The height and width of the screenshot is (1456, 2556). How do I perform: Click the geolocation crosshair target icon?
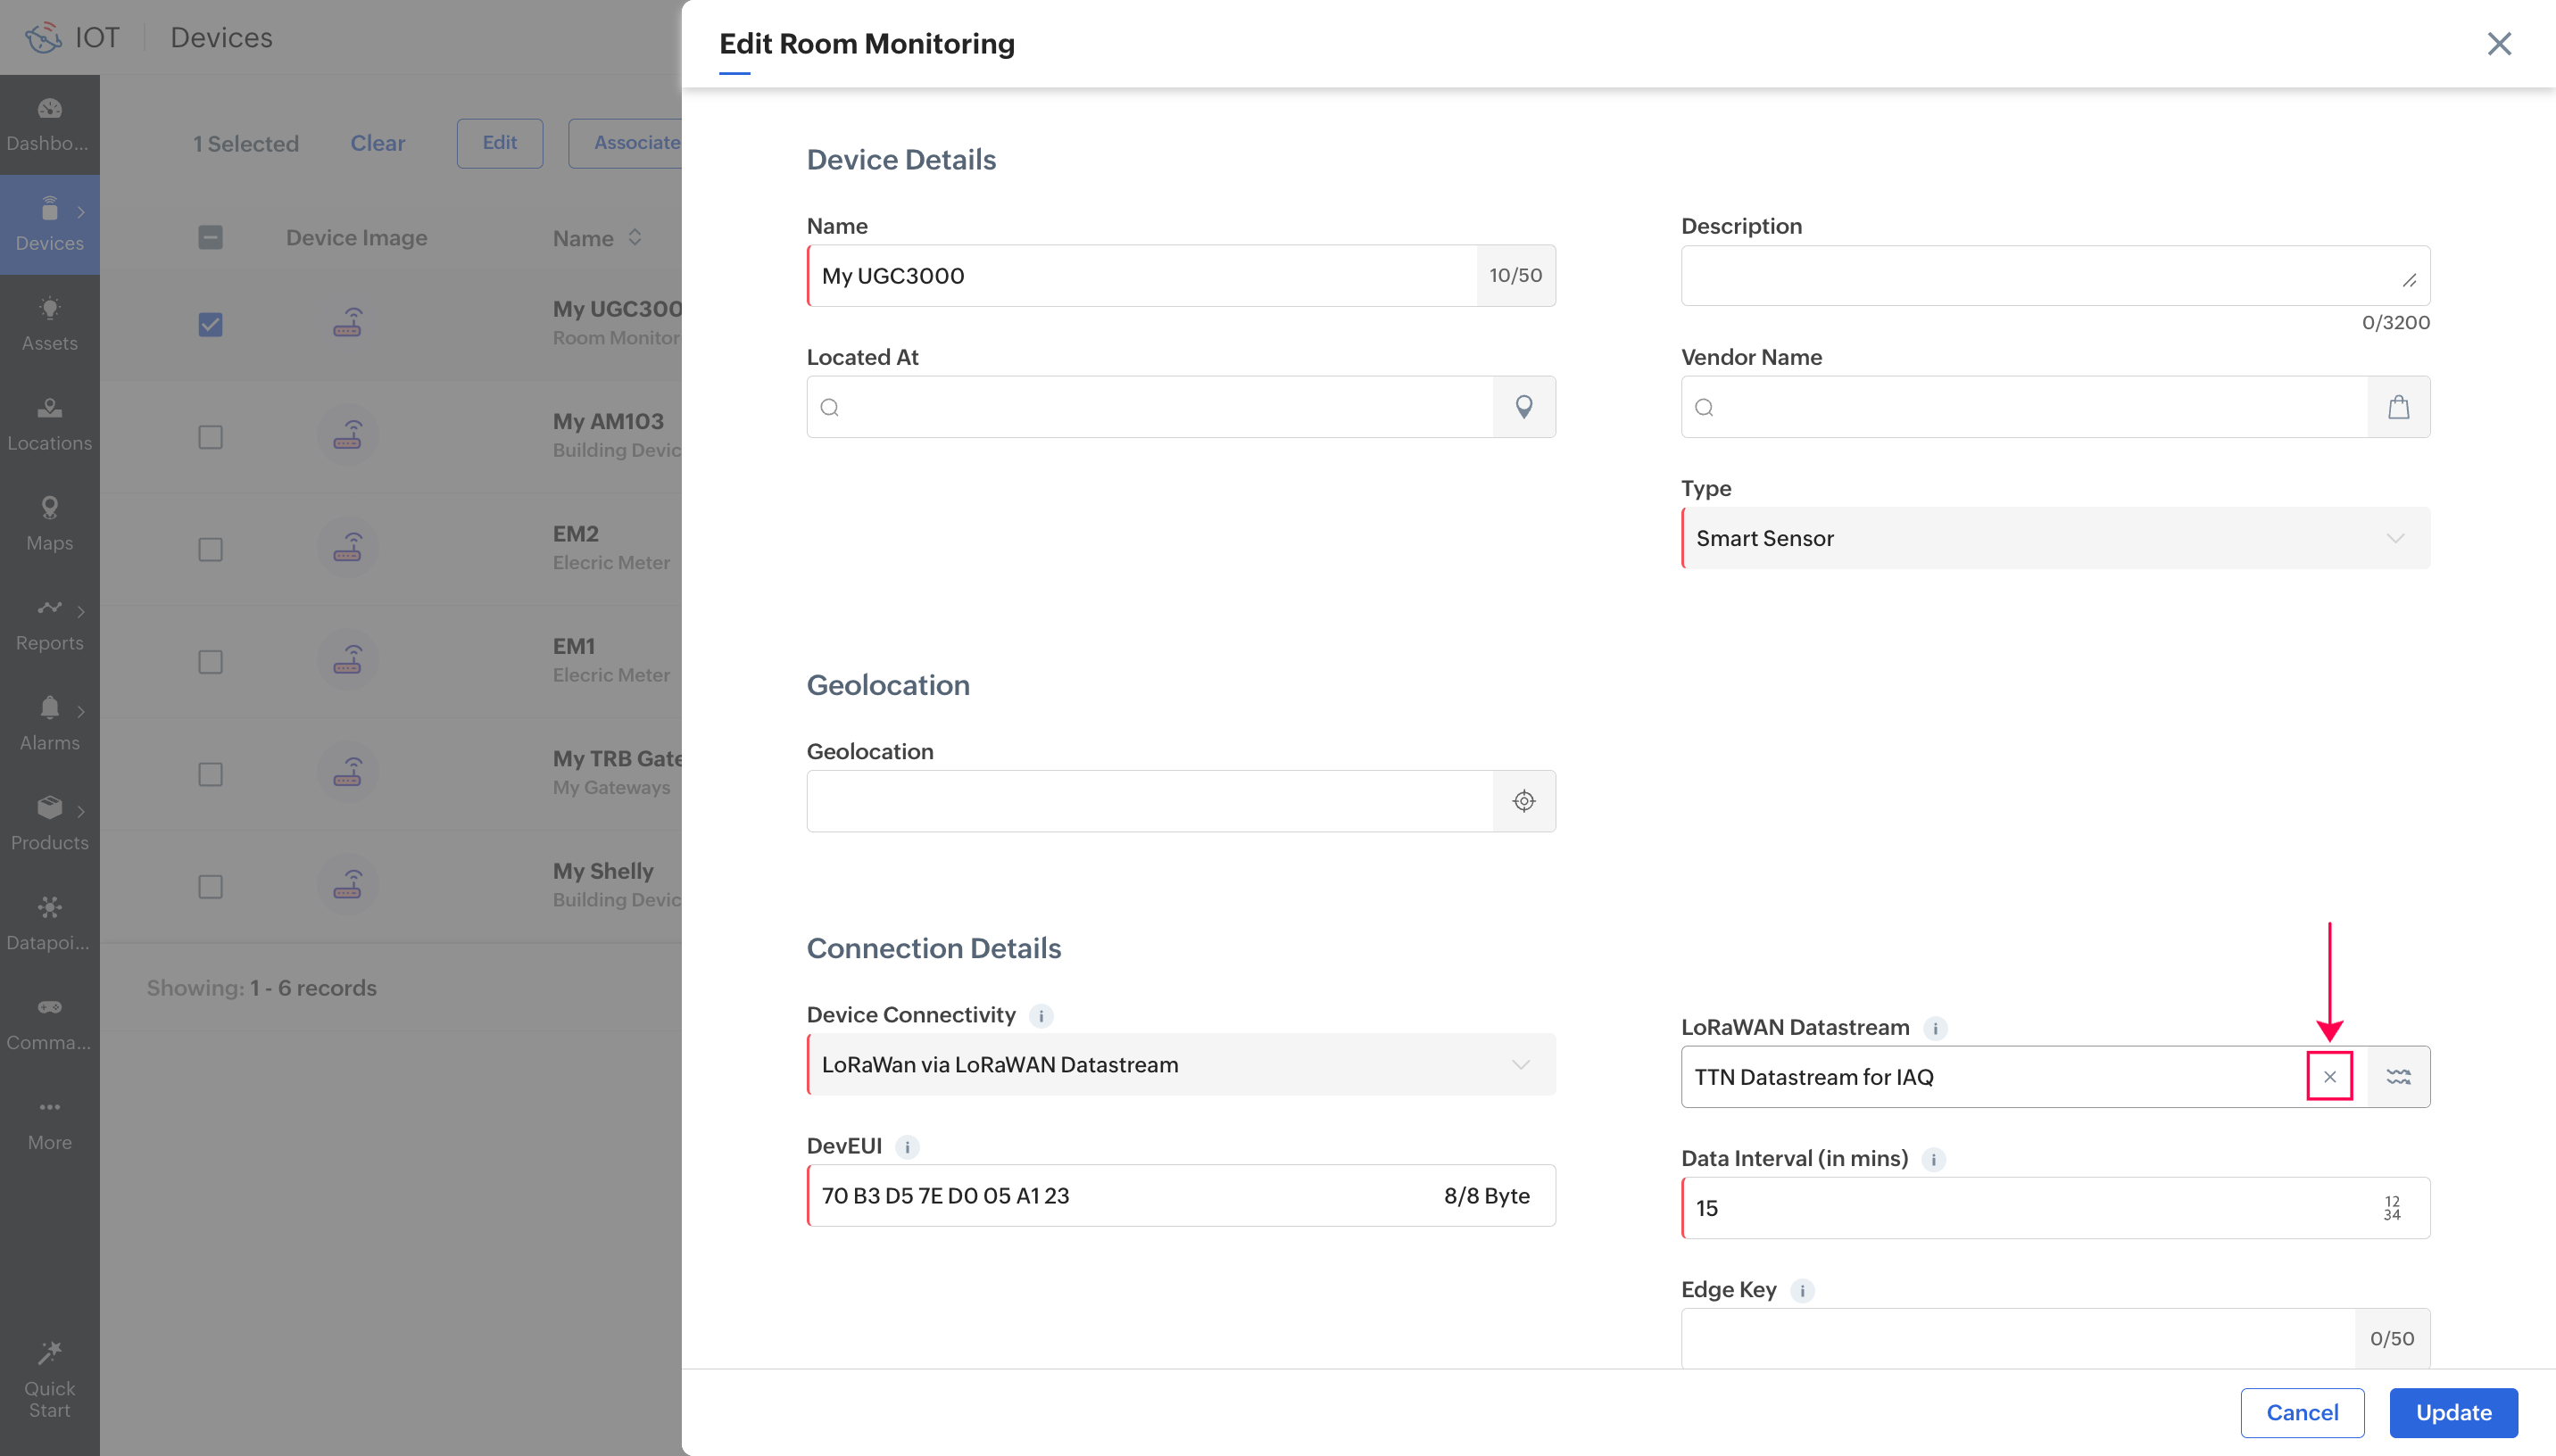tap(1523, 801)
